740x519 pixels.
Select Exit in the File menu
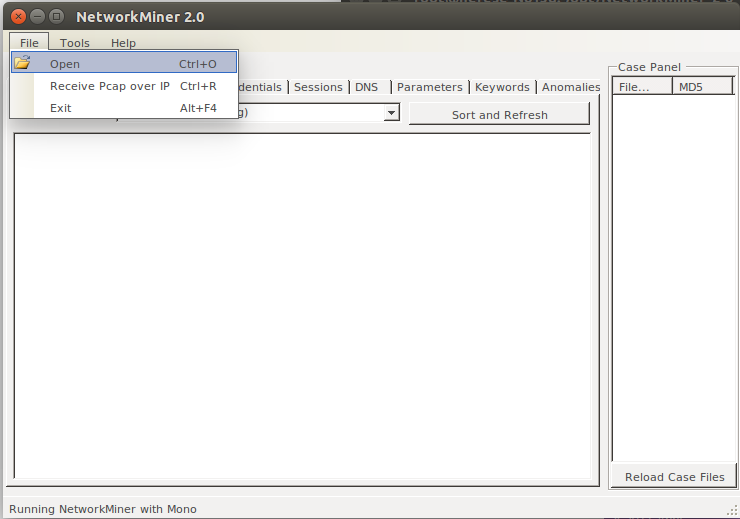tap(124, 108)
